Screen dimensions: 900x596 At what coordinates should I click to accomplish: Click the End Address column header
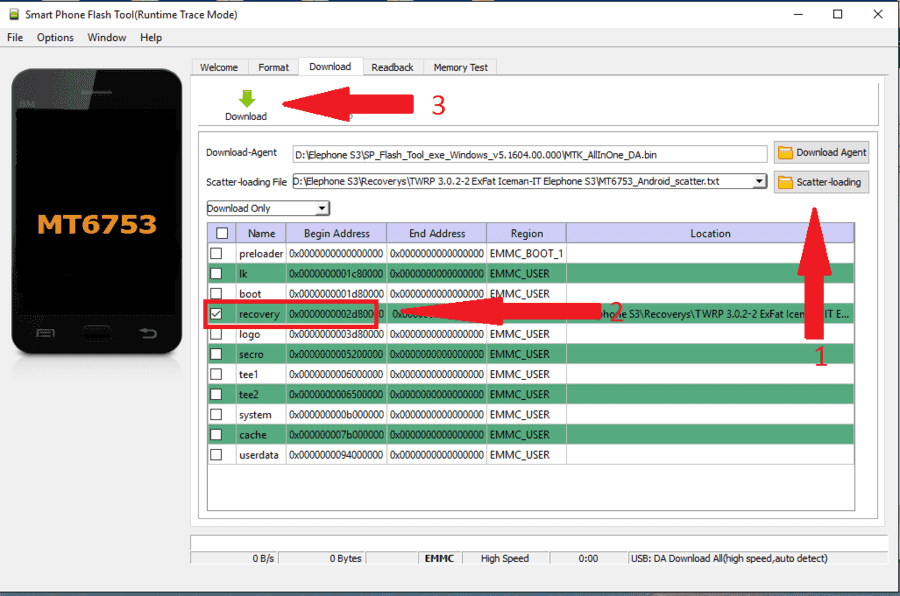437,233
